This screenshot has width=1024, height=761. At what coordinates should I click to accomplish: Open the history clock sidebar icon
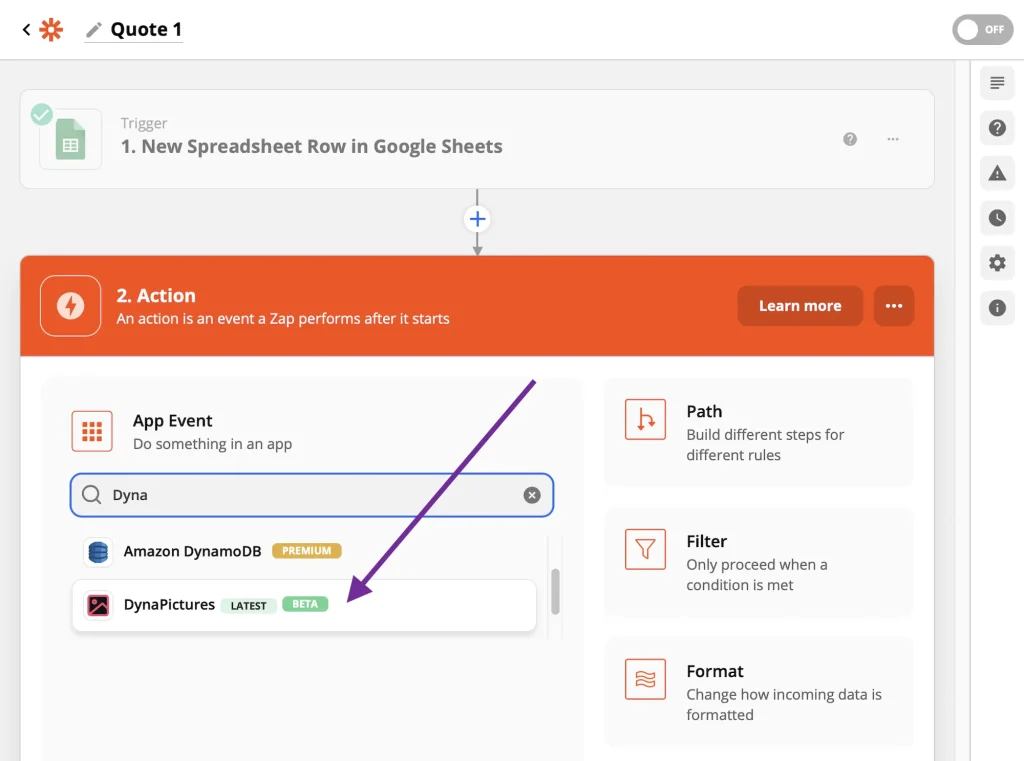[x=997, y=218]
